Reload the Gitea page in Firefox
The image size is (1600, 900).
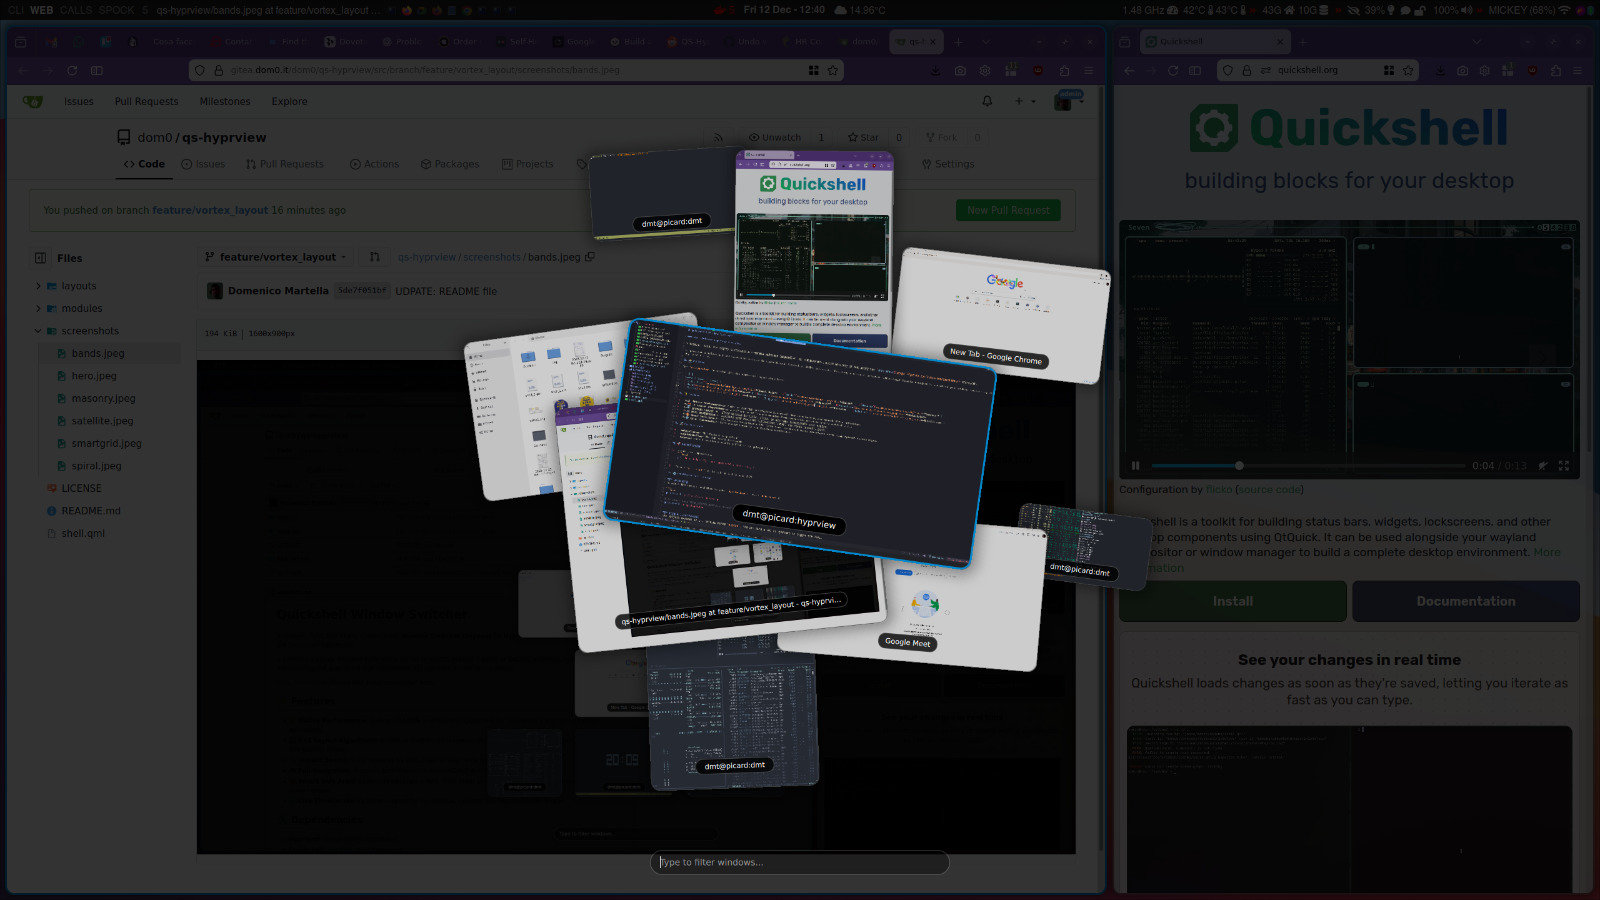point(72,70)
